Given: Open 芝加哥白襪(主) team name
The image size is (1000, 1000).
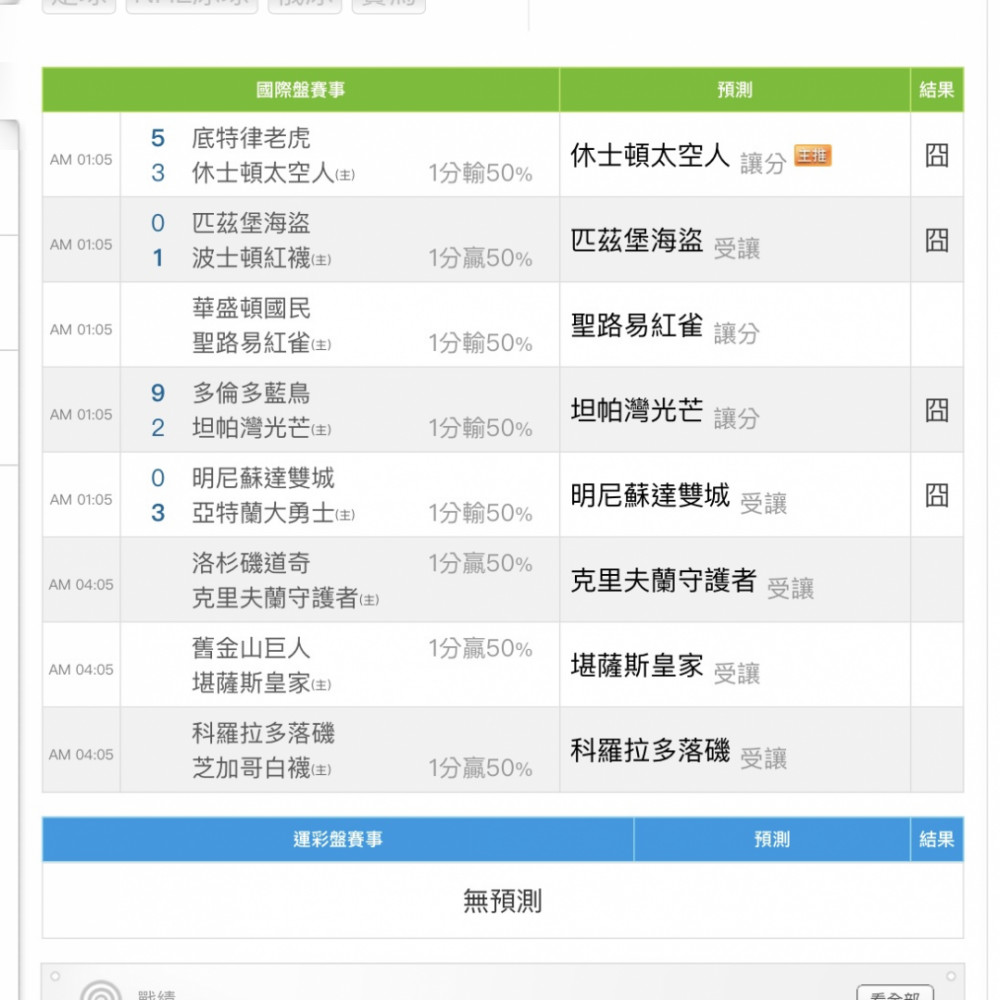Looking at the screenshot, I should tap(261, 768).
